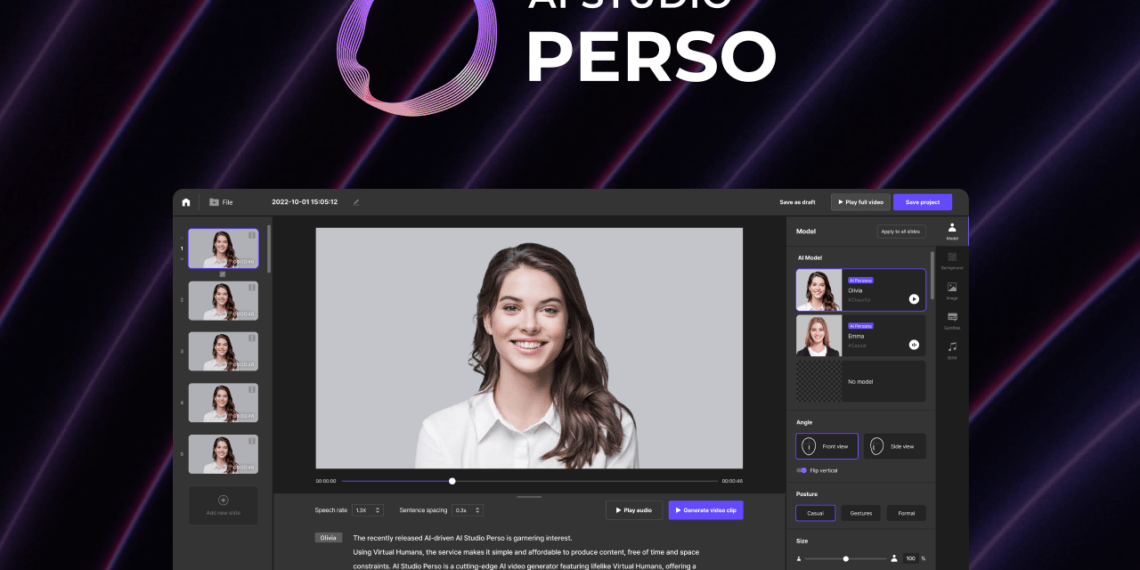
Task: Click slide 5 corner video icon
Action: 252,441
